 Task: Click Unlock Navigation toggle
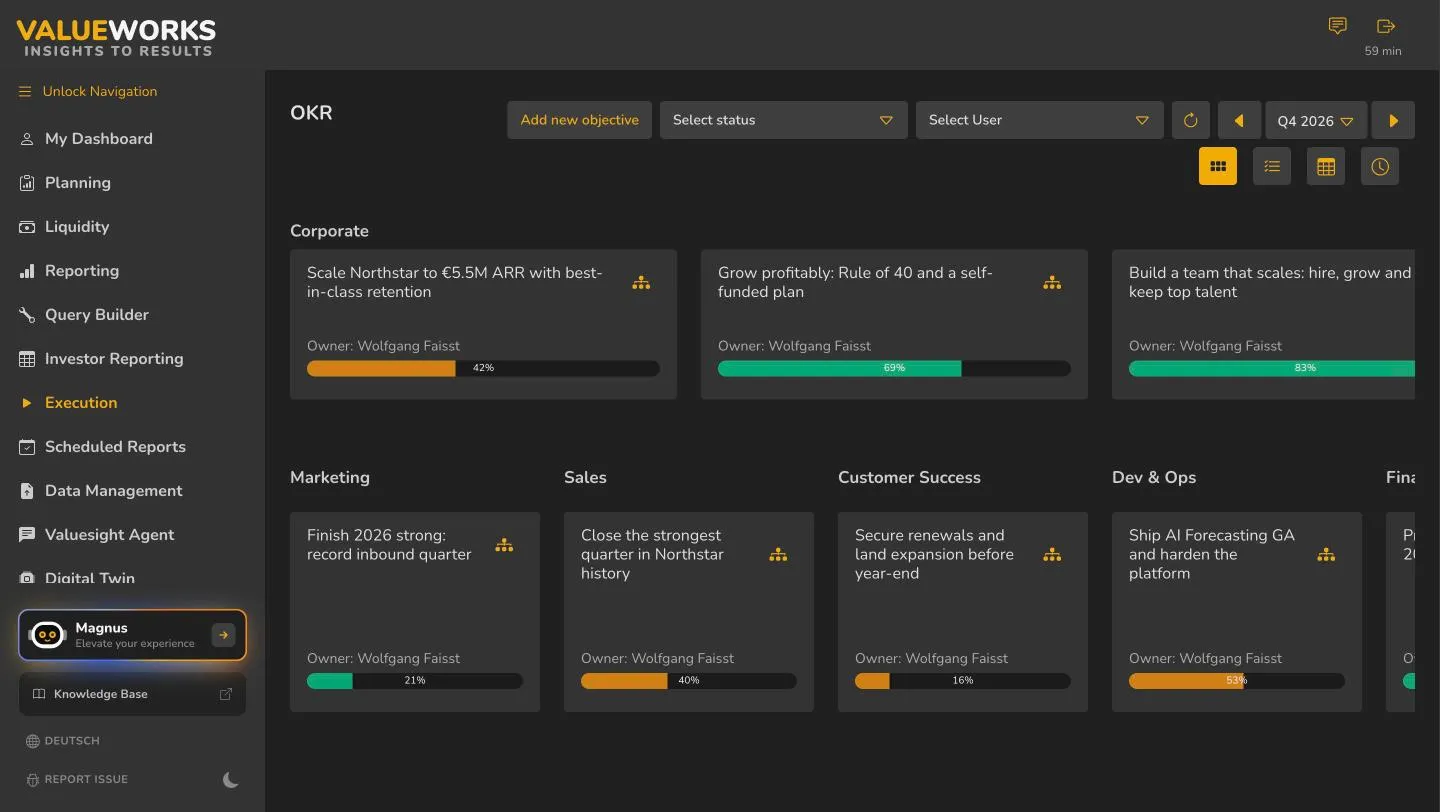(x=88, y=91)
